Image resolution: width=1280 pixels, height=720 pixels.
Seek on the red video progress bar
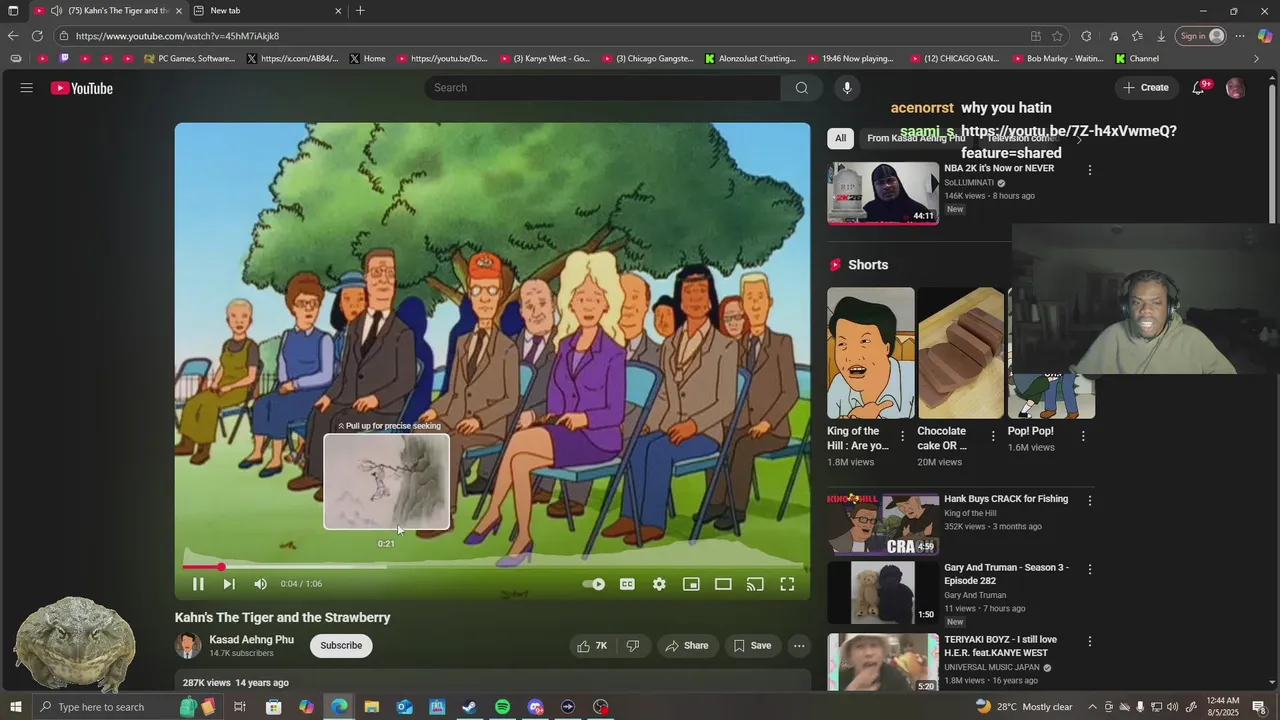click(493, 567)
